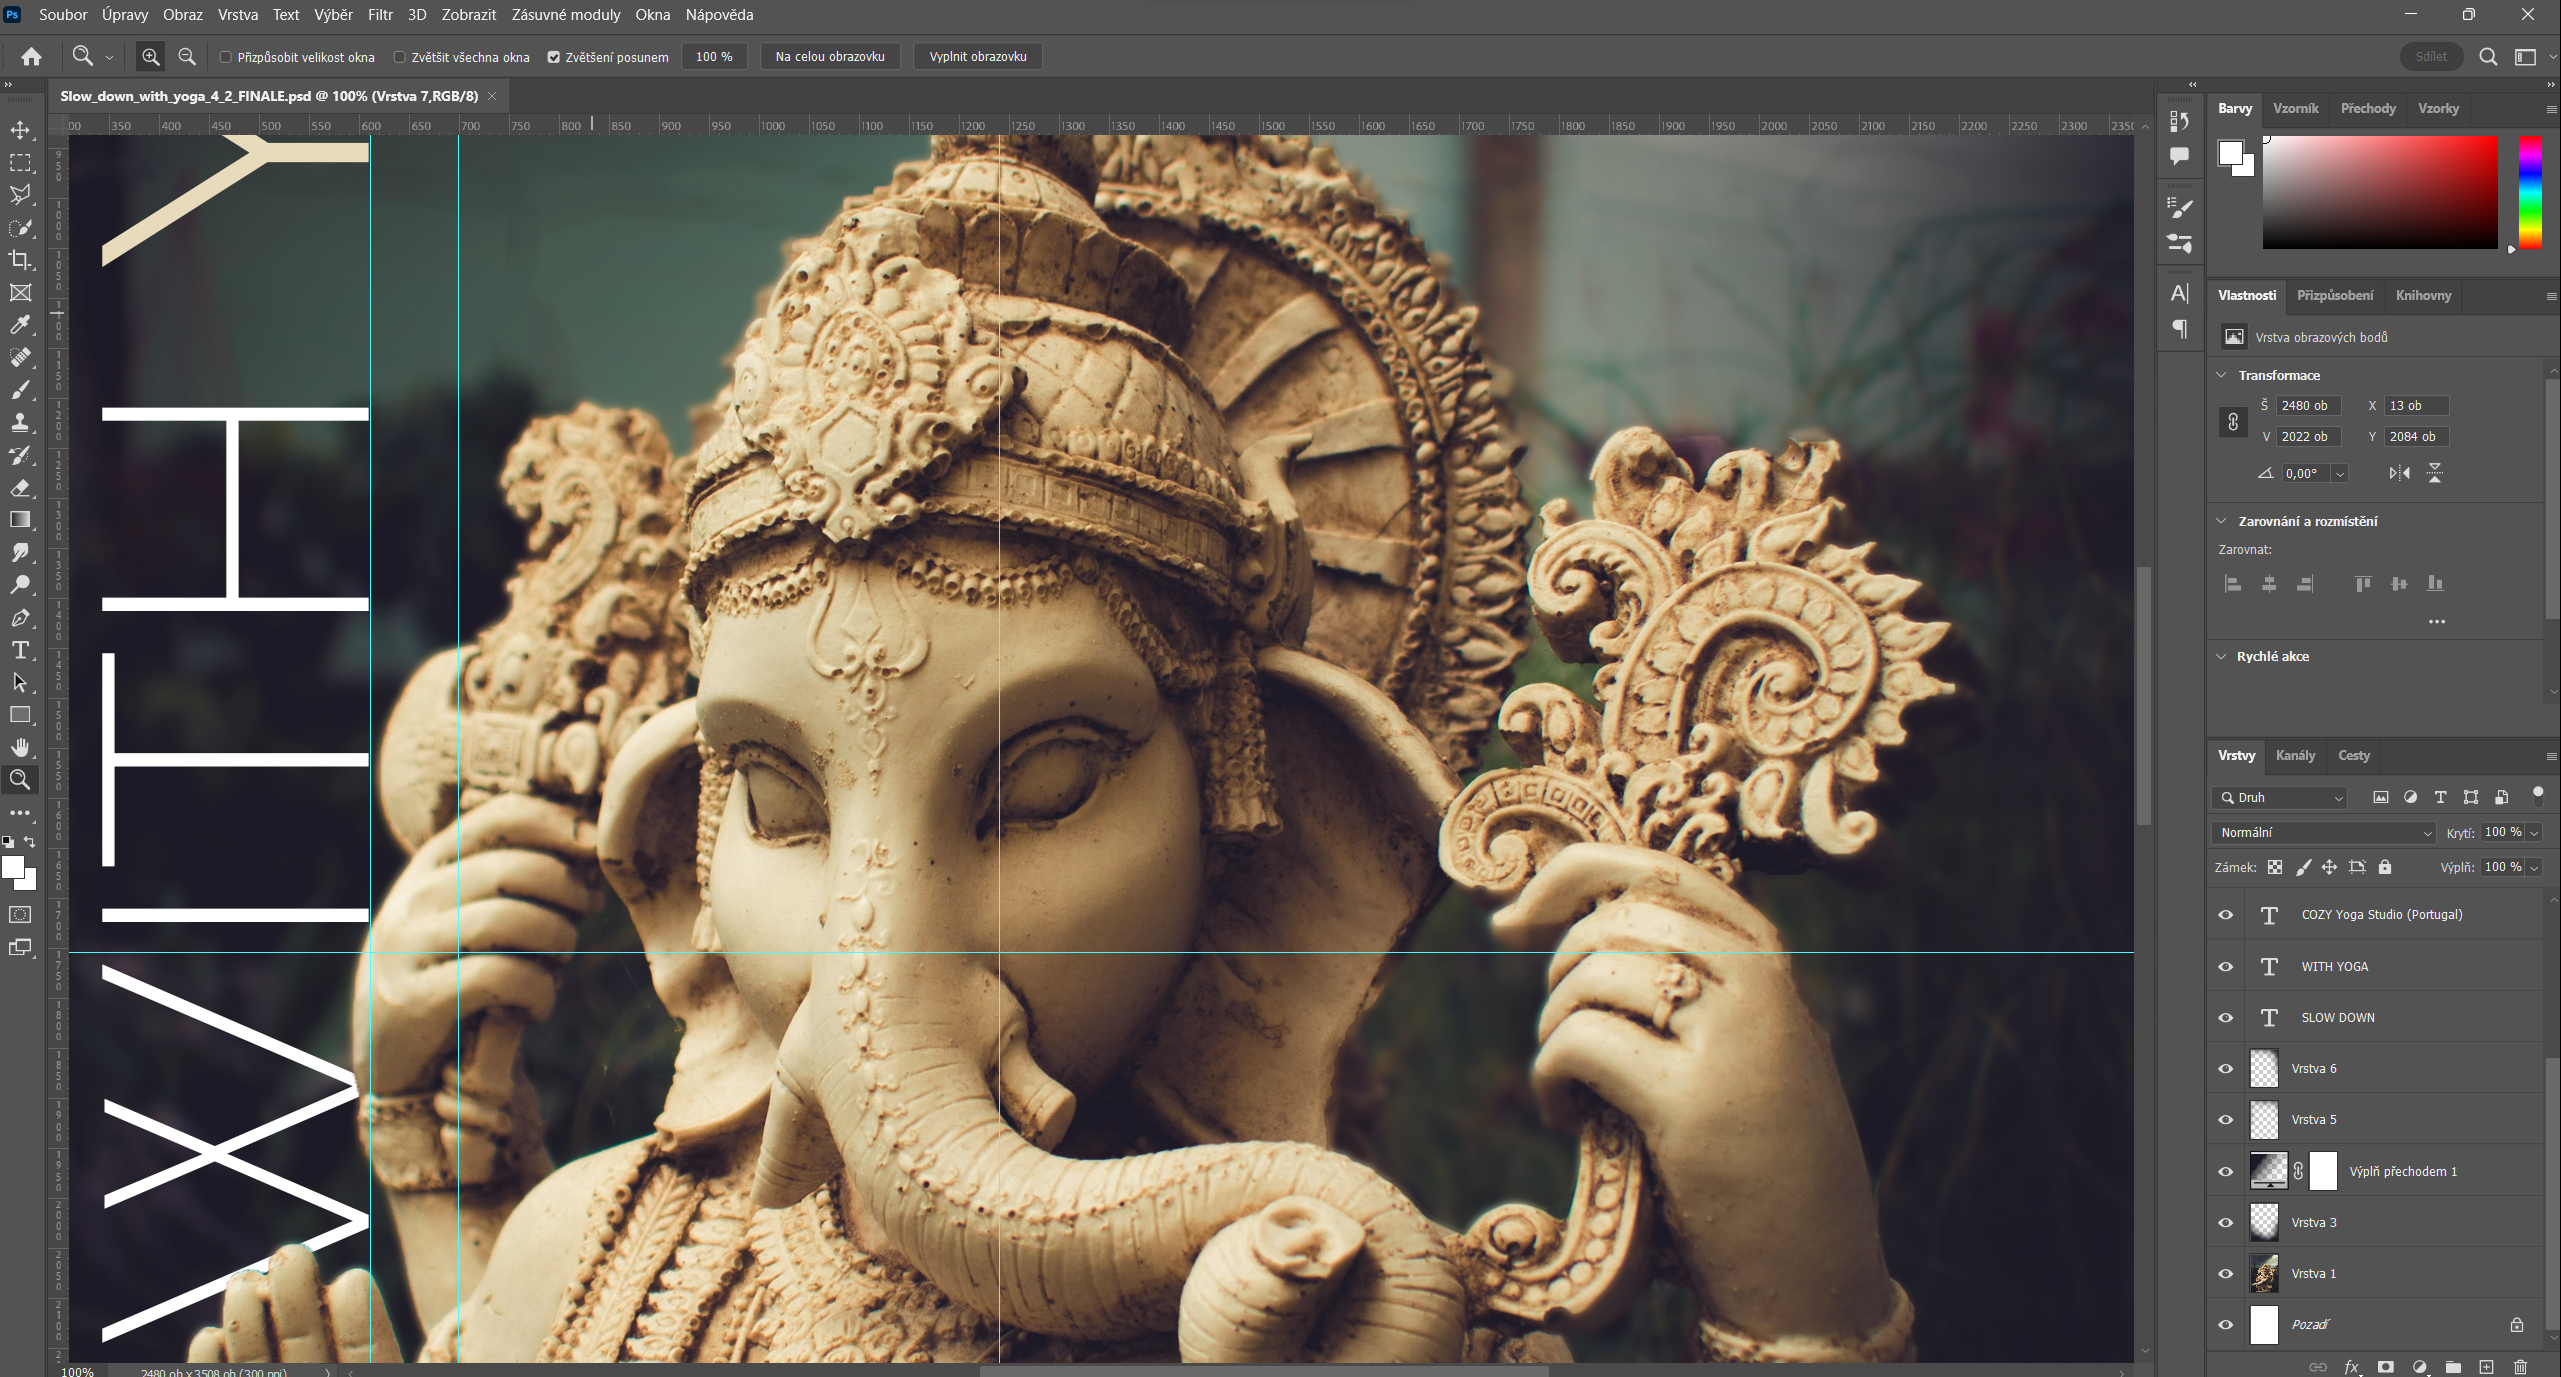The height and width of the screenshot is (1377, 2561).
Task: Open the Filtr menu
Action: (380, 15)
